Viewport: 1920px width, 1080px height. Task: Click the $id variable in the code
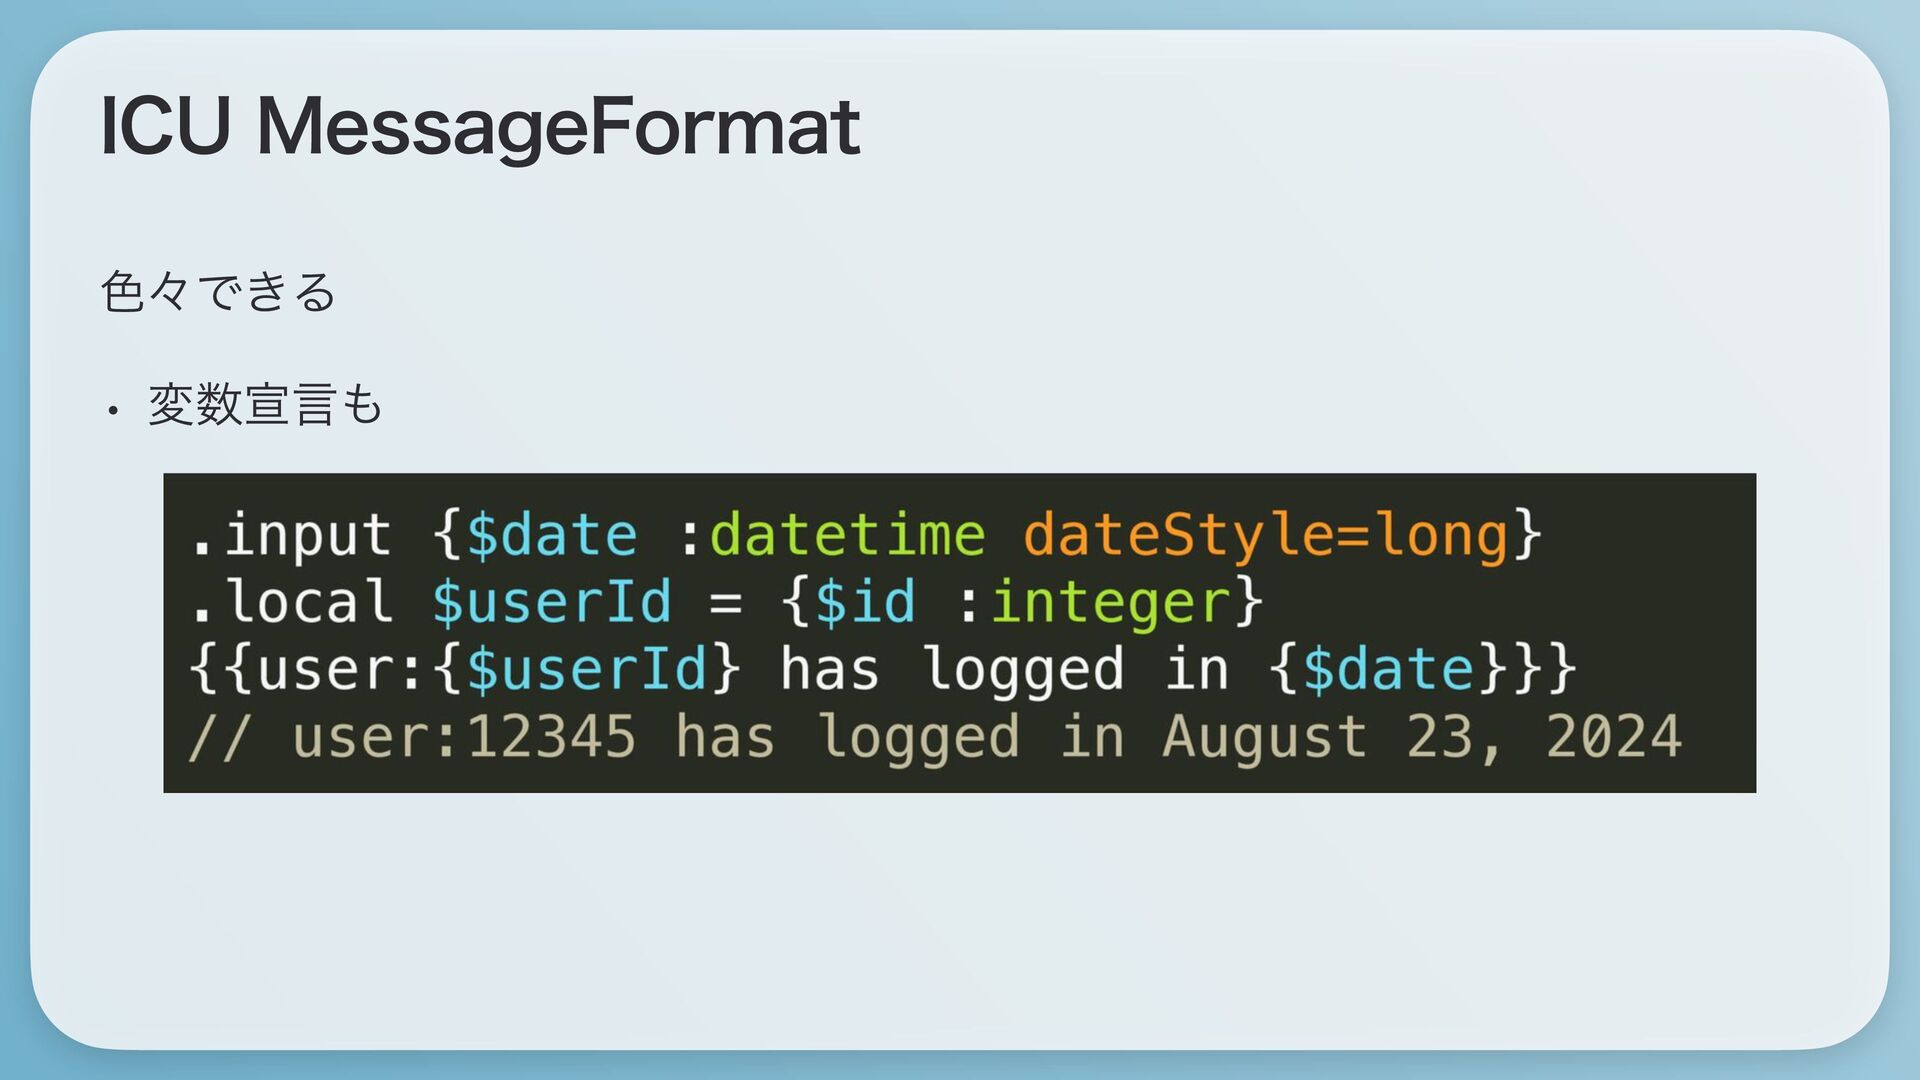[865, 602]
